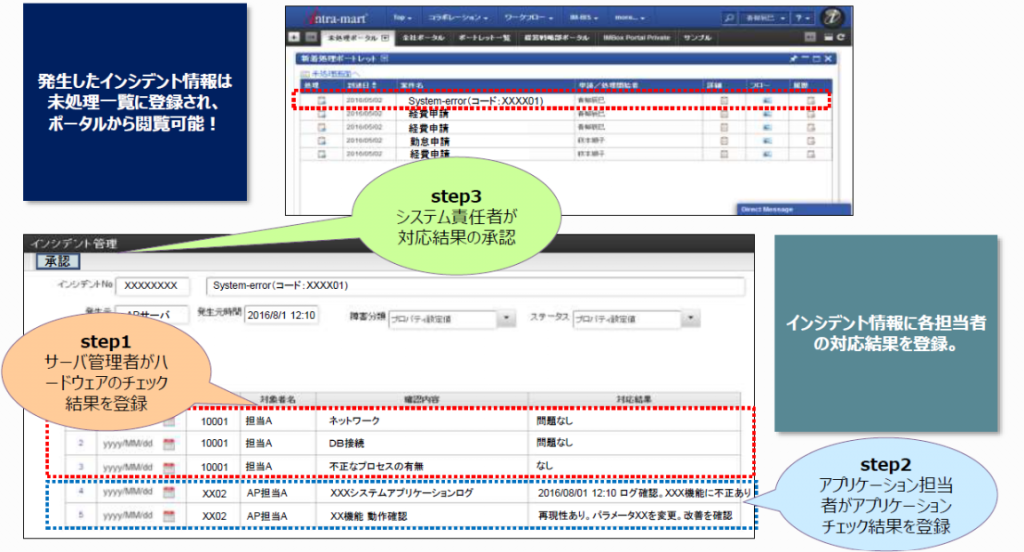This screenshot has height=552, width=1024.
Task: Switch to the 全社ポータル tab
Action: [x=423, y=38]
